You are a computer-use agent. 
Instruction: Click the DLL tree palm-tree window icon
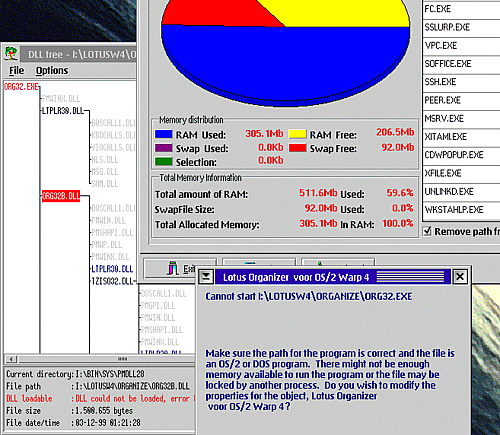(x=11, y=54)
